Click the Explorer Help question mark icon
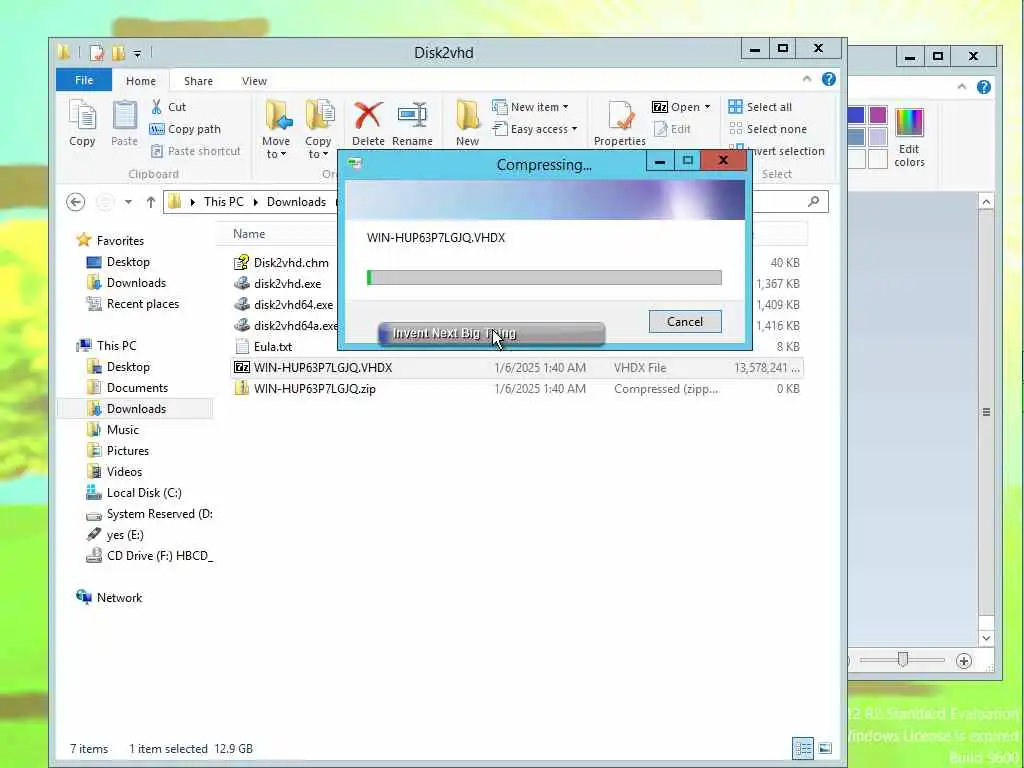This screenshot has width=1024, height=768. 829,79
